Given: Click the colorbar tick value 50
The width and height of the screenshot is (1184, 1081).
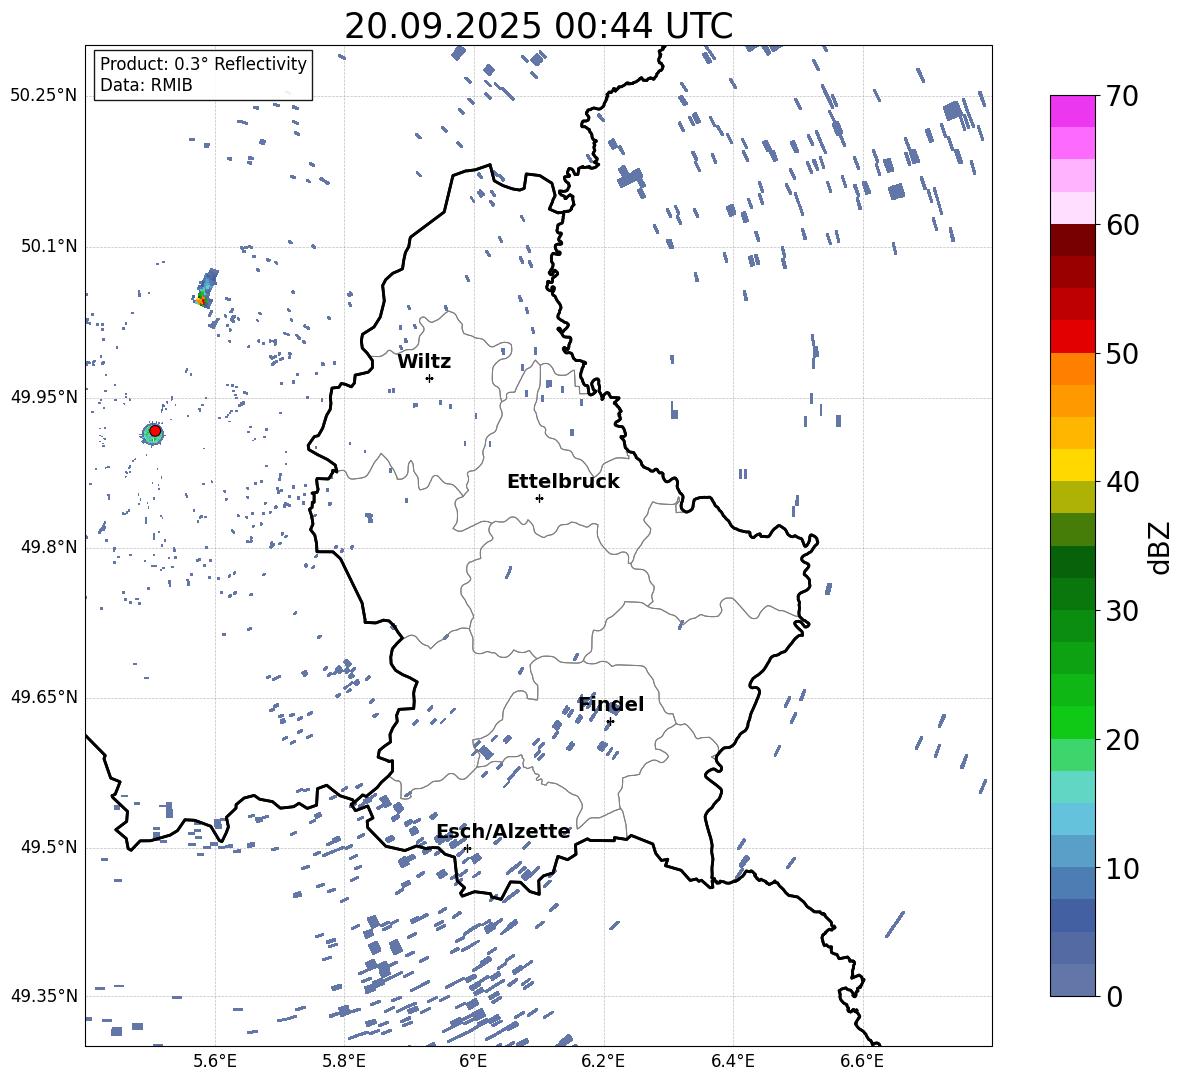Looking at the screenshot, I should [1122, 353].
